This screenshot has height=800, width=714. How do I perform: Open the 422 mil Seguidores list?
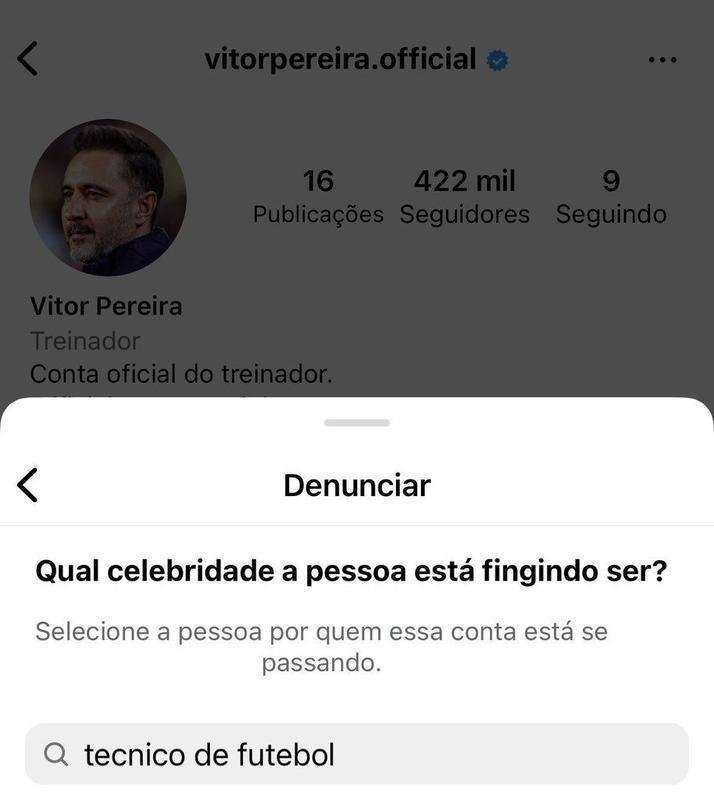(x=464, y=196)
